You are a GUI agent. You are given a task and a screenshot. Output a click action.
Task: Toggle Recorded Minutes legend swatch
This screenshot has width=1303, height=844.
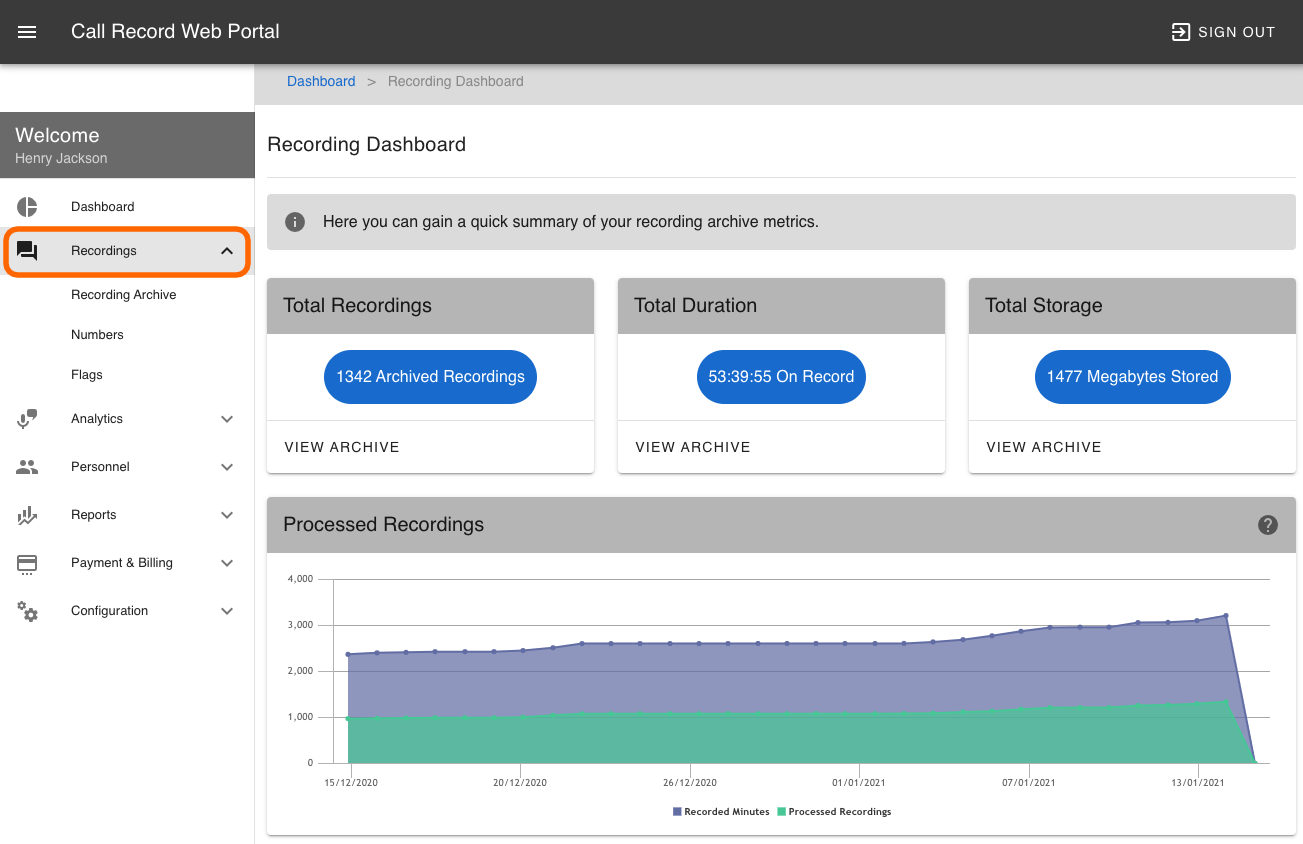tap(677, 812)
